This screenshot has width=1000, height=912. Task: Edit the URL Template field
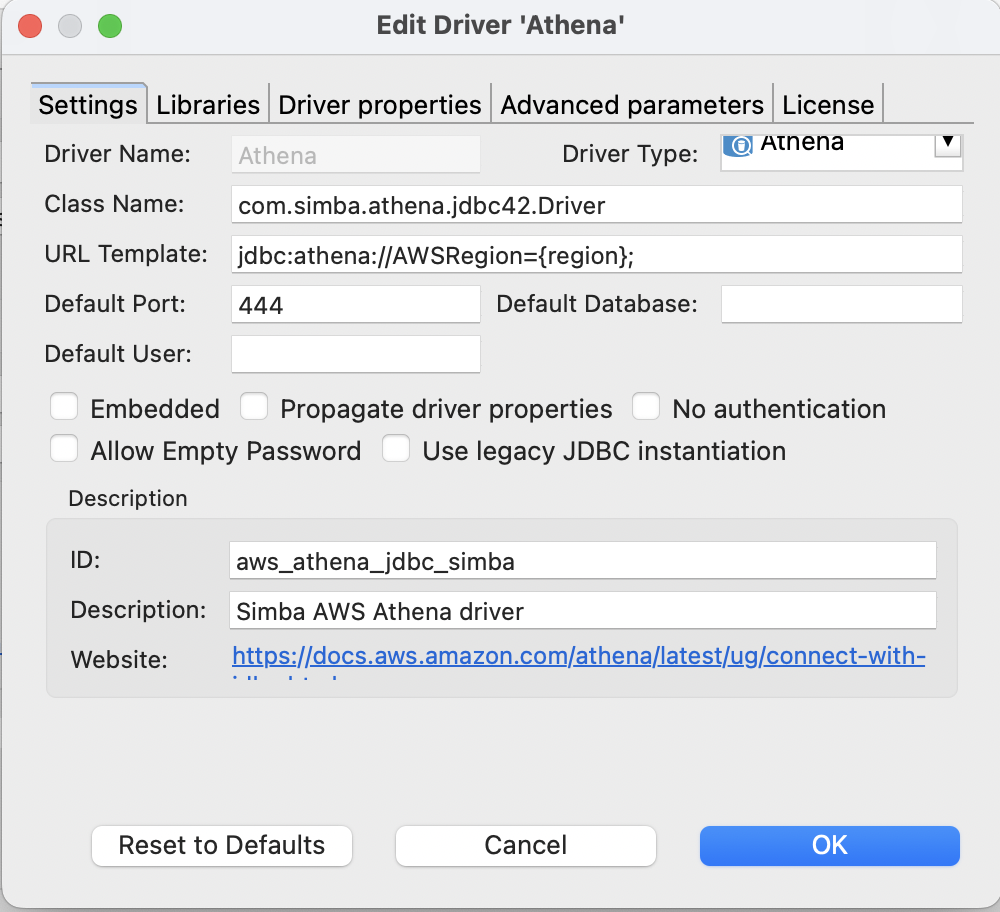tap(596, 254)
